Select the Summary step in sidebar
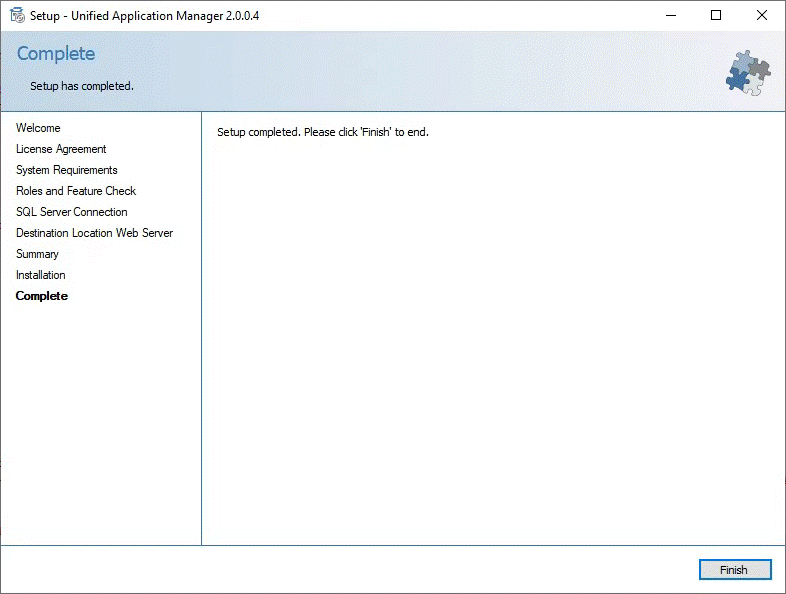 coord(37,254)
